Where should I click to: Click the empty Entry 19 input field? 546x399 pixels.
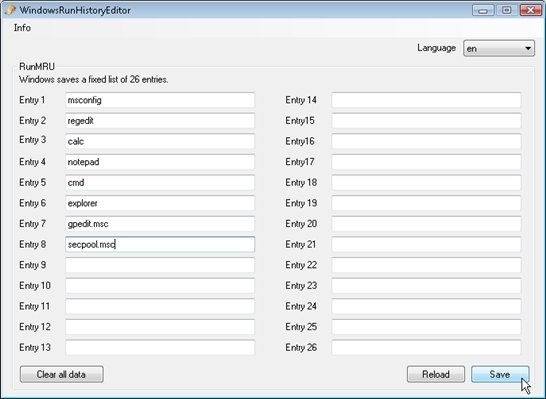click(426, 203)
